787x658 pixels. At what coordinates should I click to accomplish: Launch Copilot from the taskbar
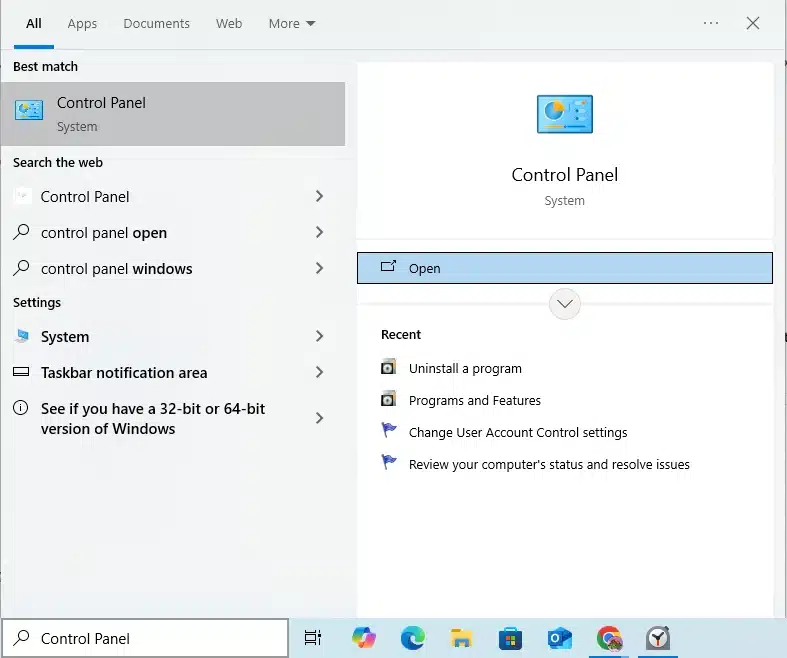[364, 638]
